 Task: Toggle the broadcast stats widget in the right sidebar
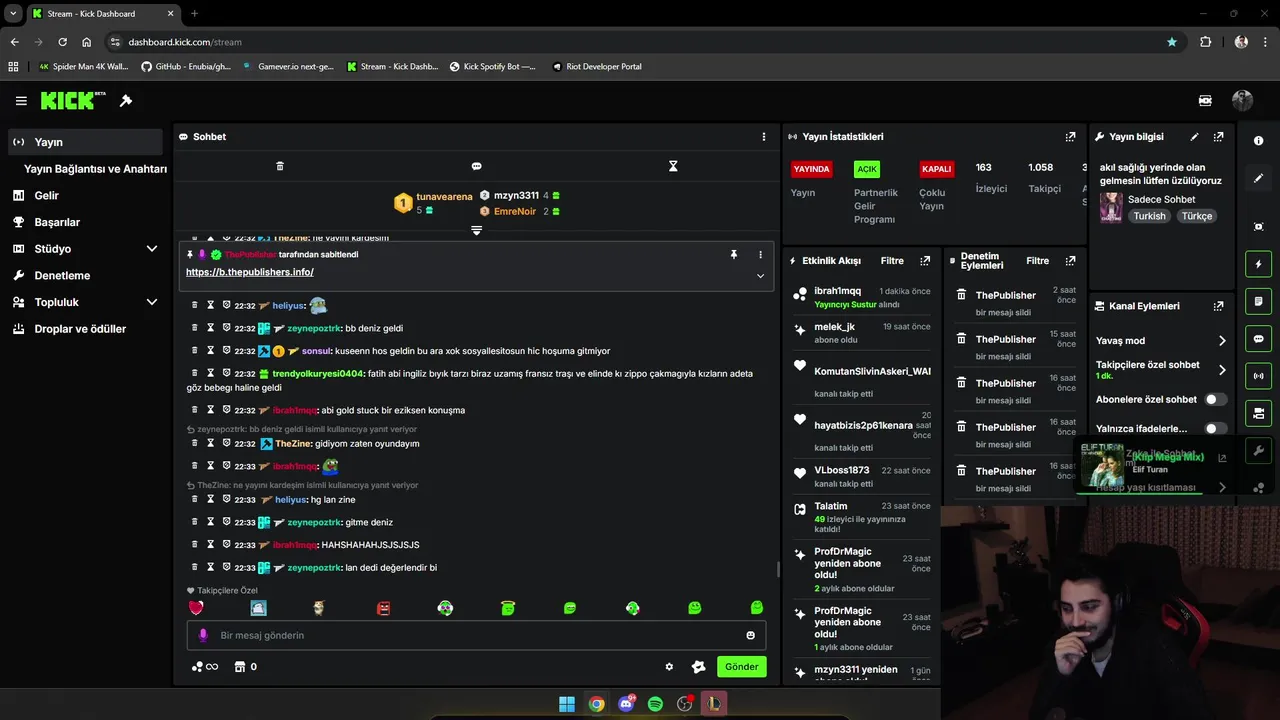coord(1259,376)
